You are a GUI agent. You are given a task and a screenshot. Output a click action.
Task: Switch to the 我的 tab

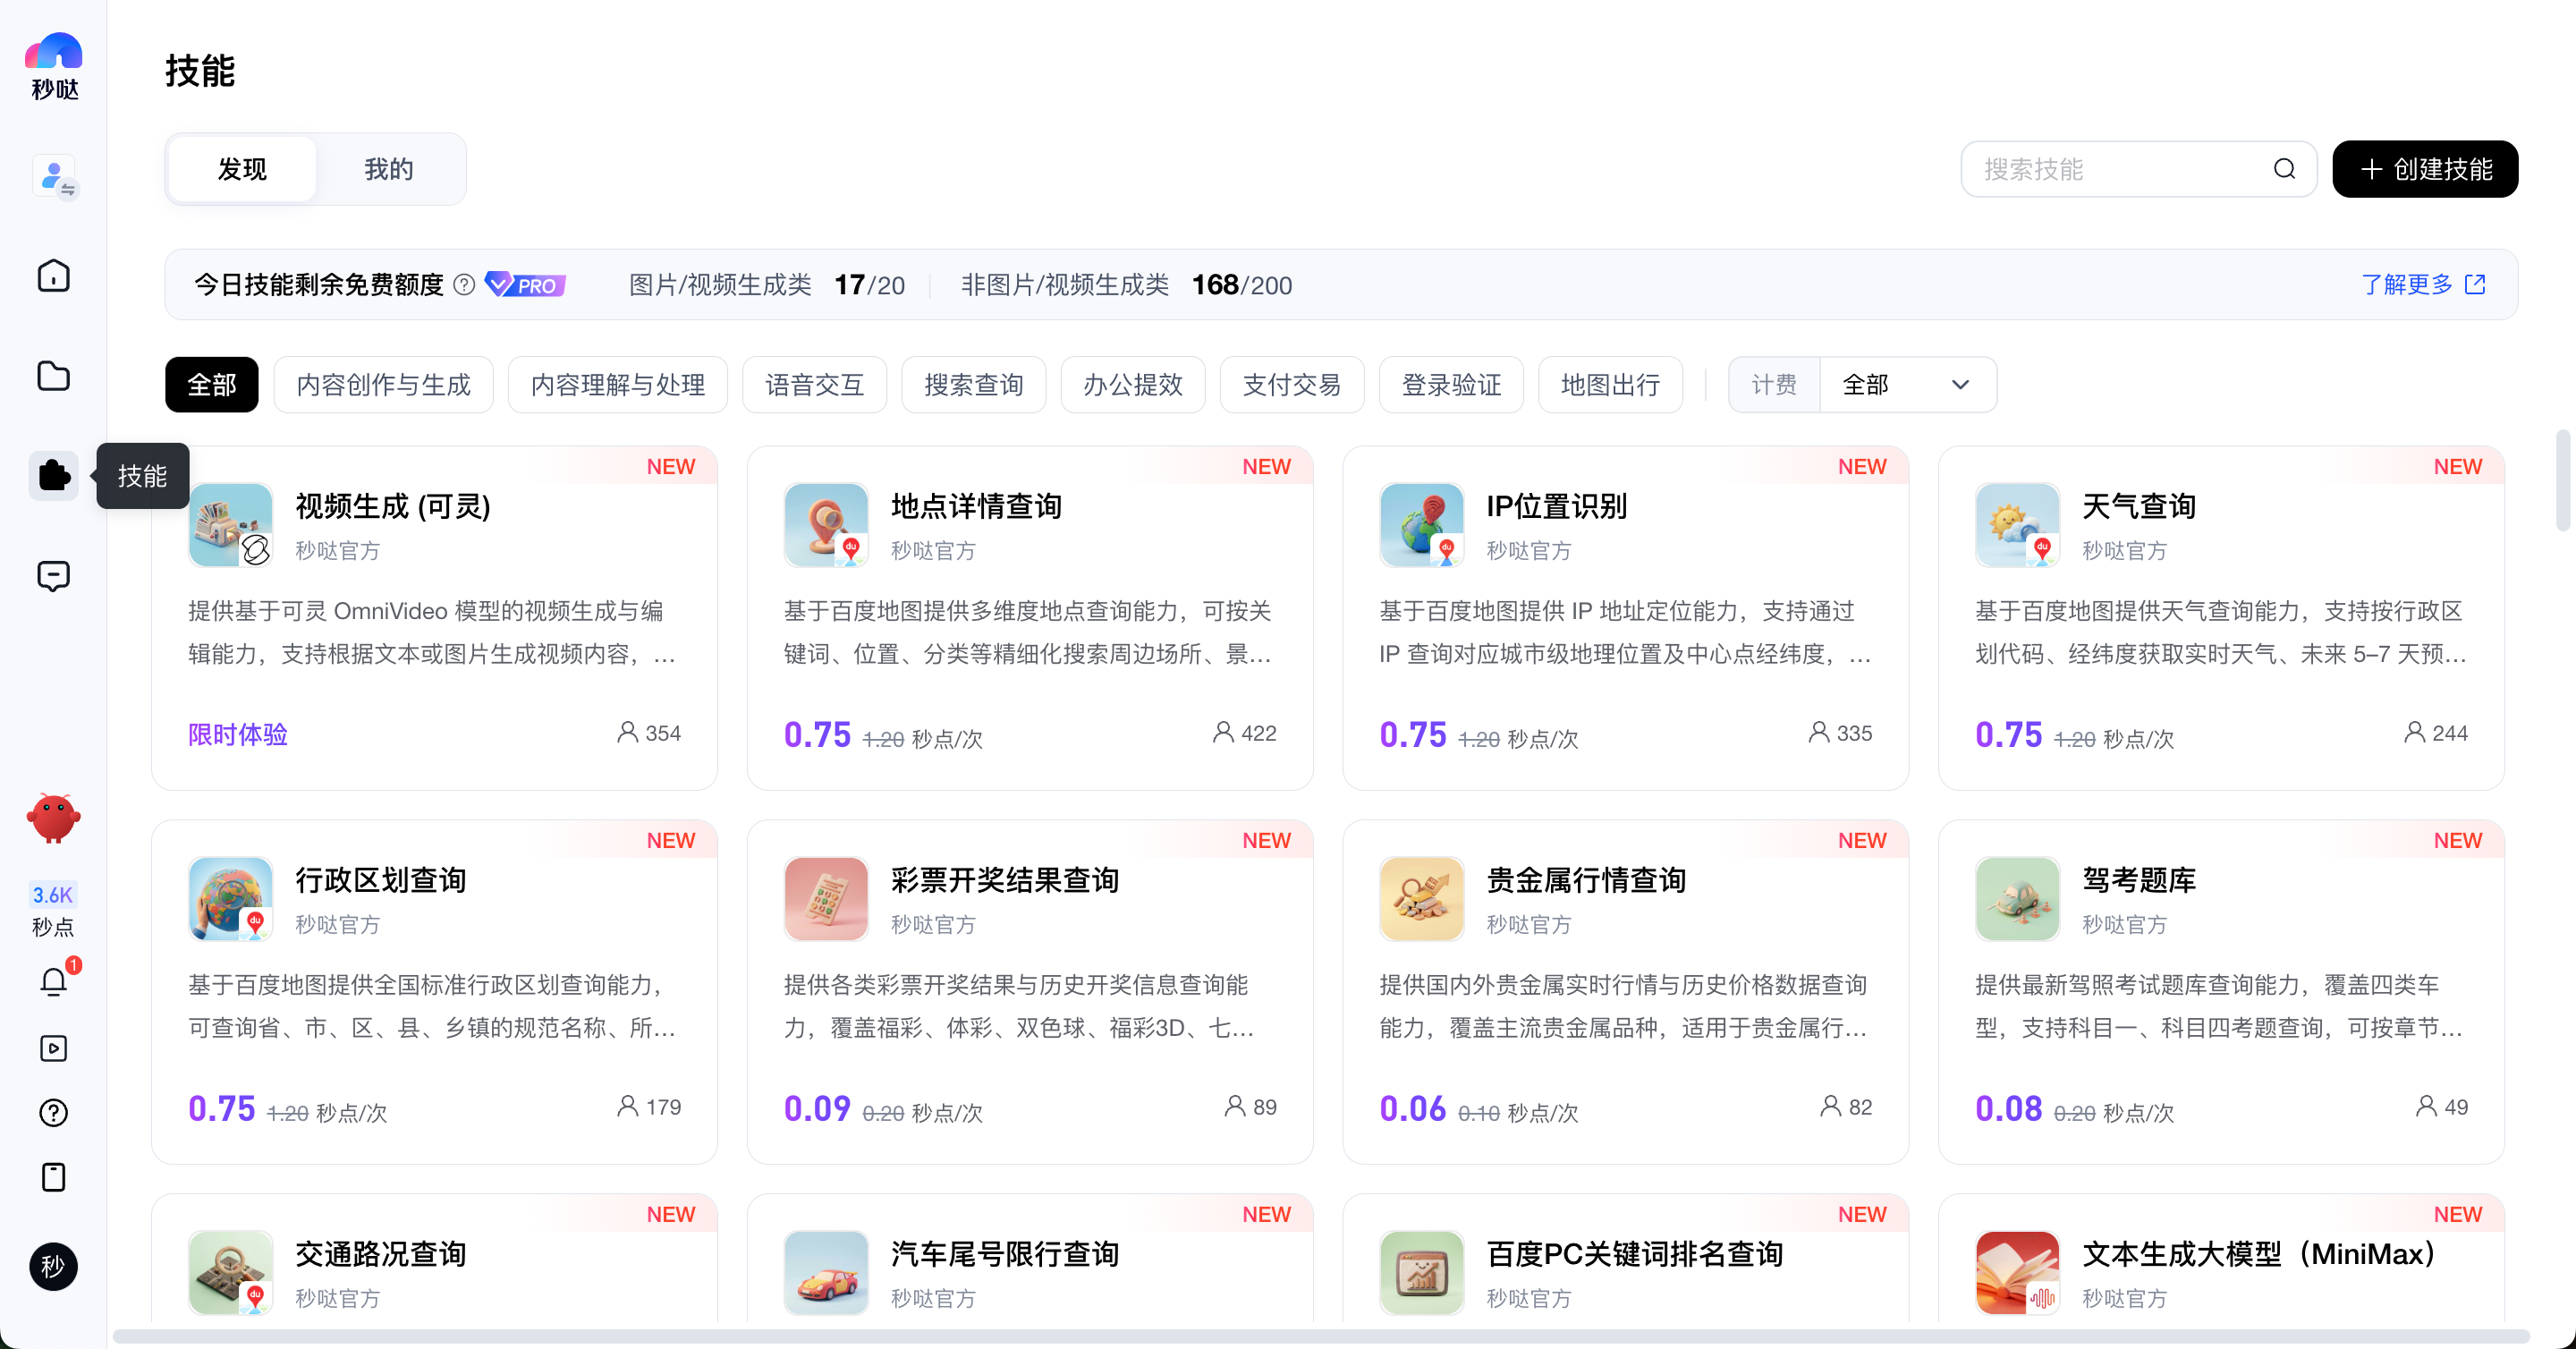389,169
